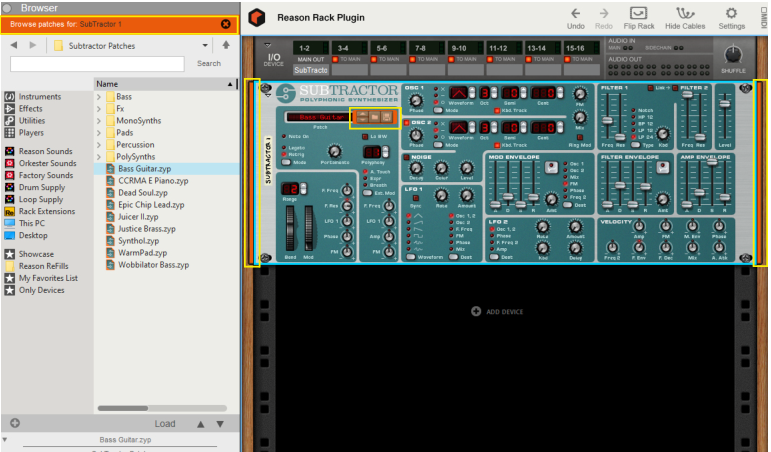
Task: Sort list by Name column
Action: coord(164,84)
